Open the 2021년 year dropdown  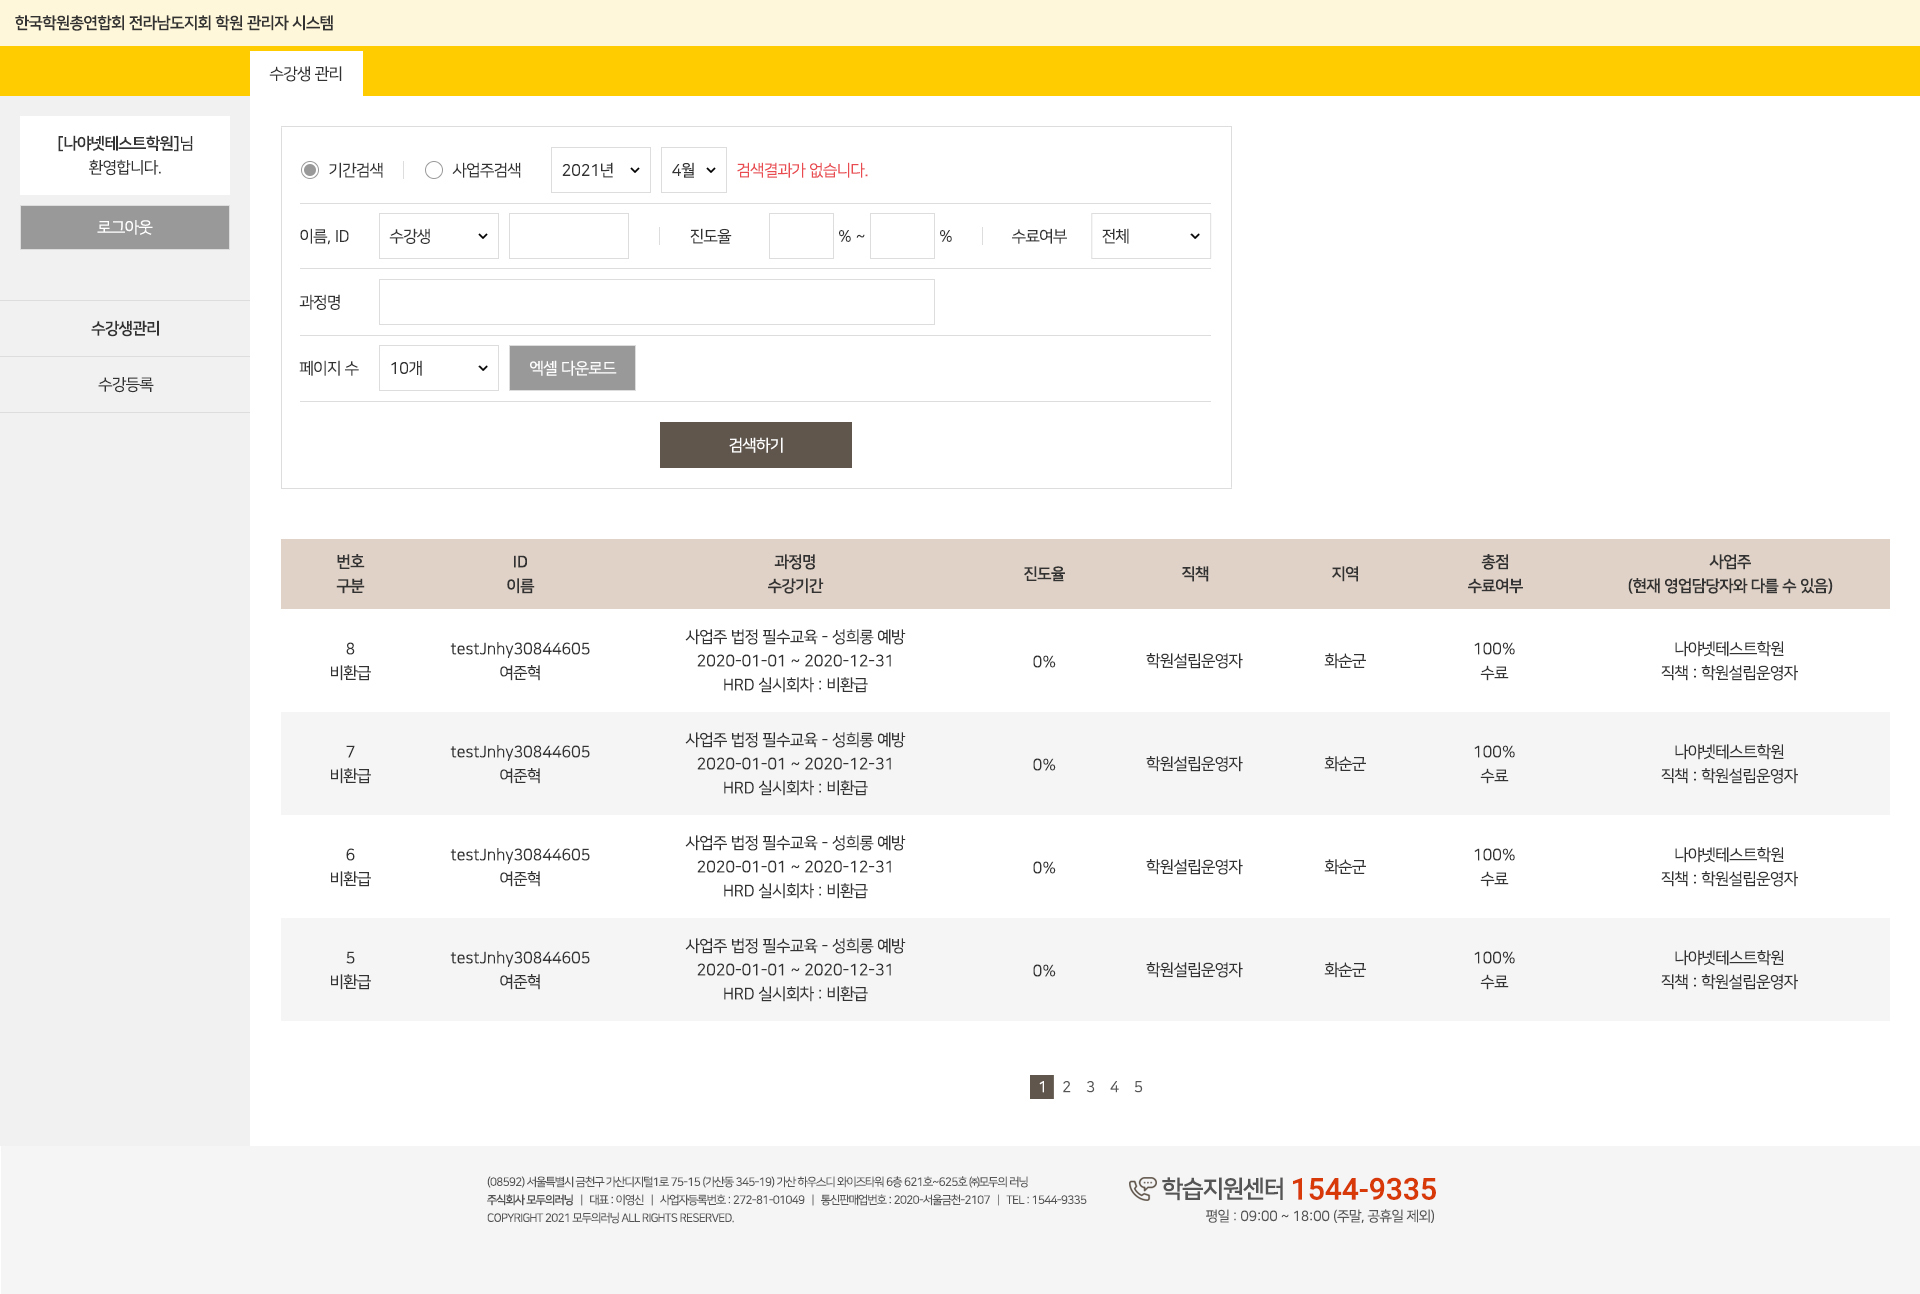600,170
